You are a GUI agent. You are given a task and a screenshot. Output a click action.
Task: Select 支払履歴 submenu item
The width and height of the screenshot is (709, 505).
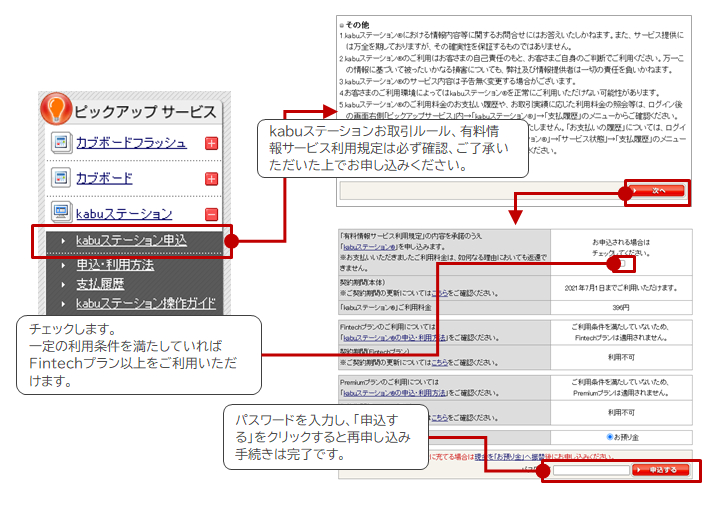(100, 284)
